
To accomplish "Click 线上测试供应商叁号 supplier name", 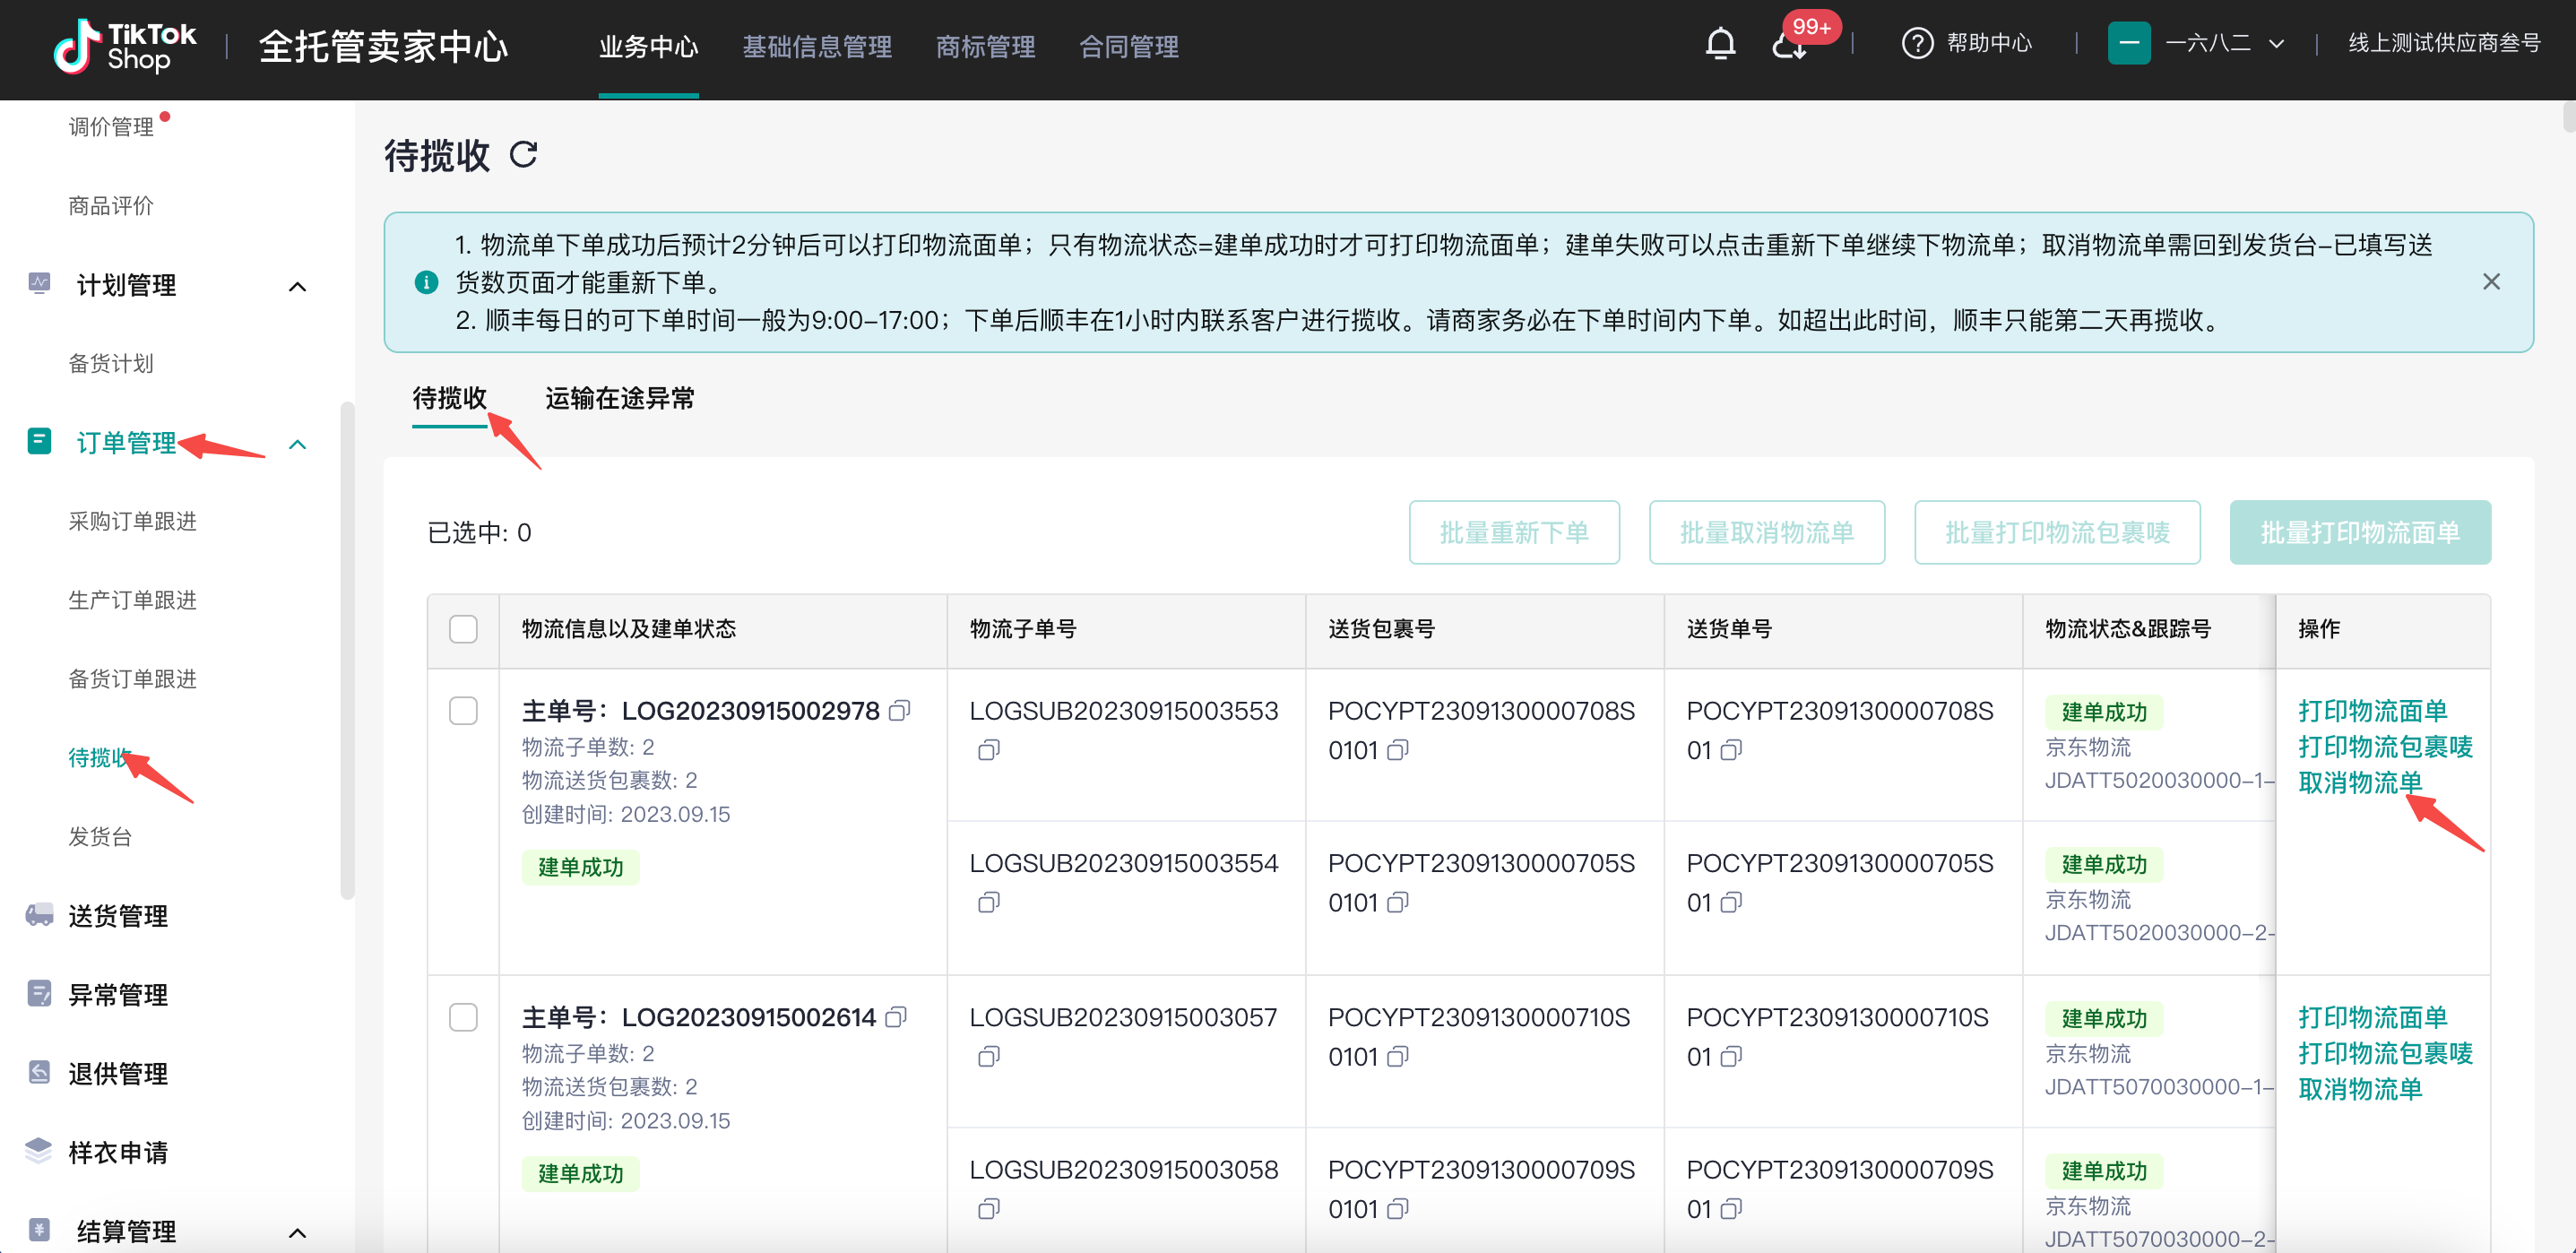I will click(2444, 43).
